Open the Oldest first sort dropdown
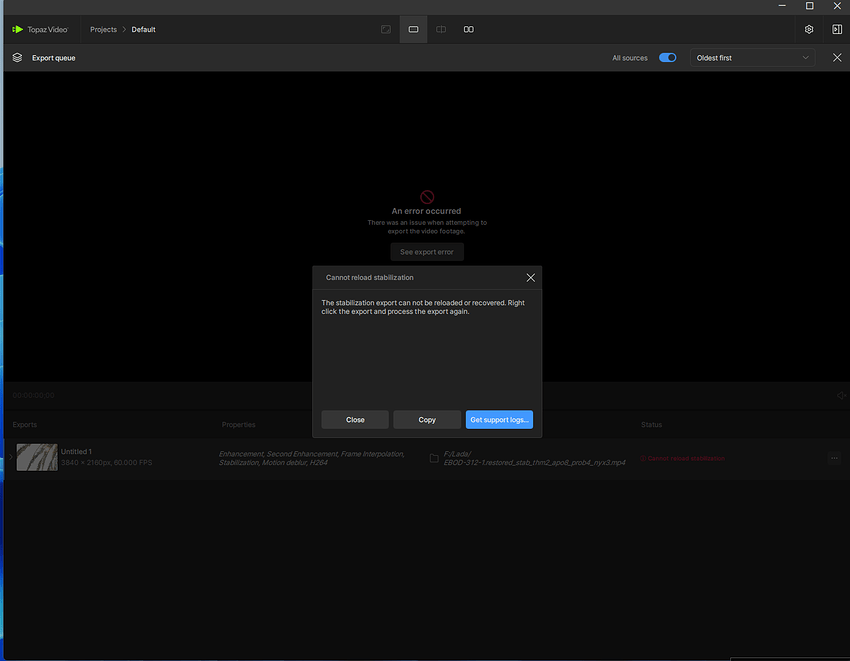850x661 pixels. [x=752, y=57]
